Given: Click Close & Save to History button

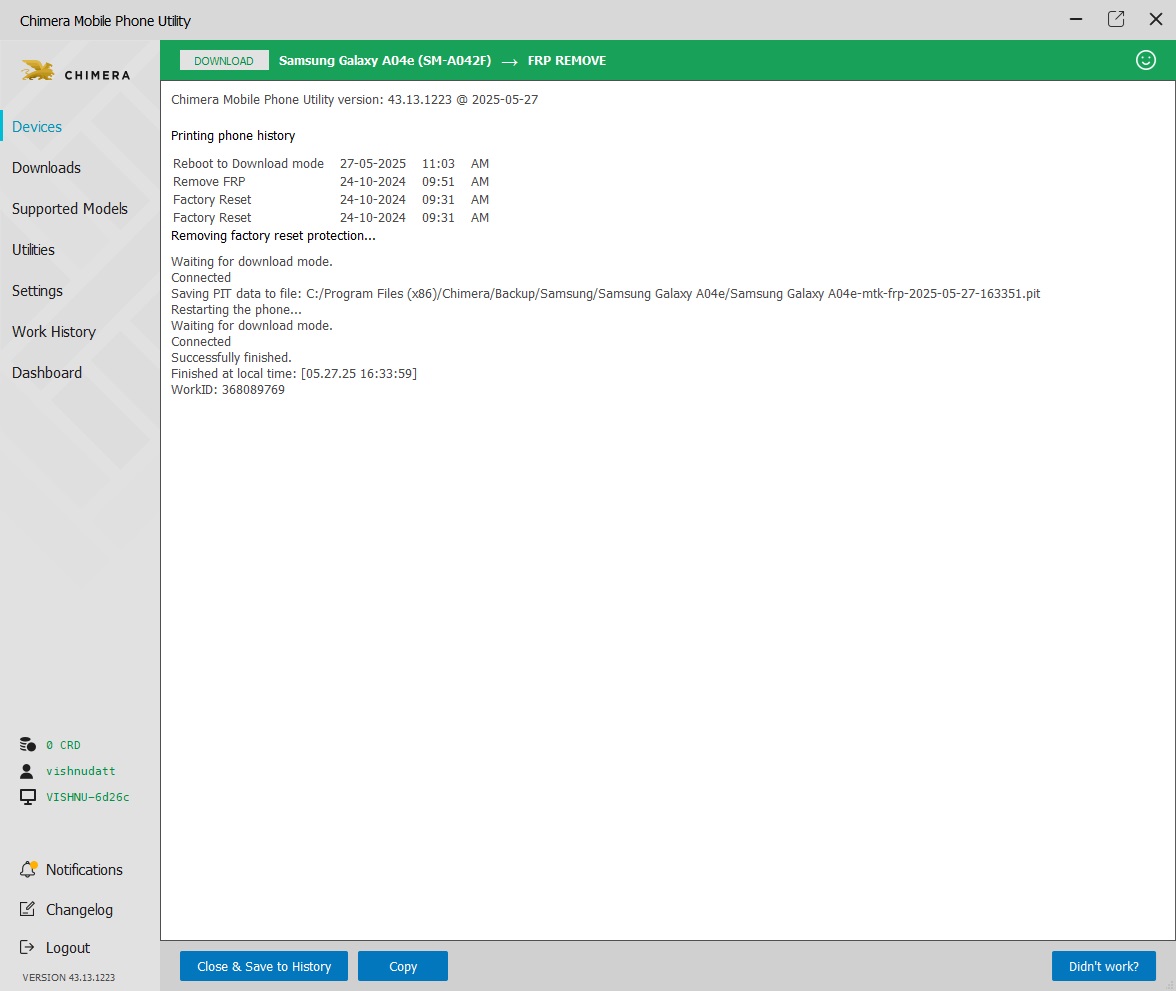Looking at the screenshot, I should (264, 966).
